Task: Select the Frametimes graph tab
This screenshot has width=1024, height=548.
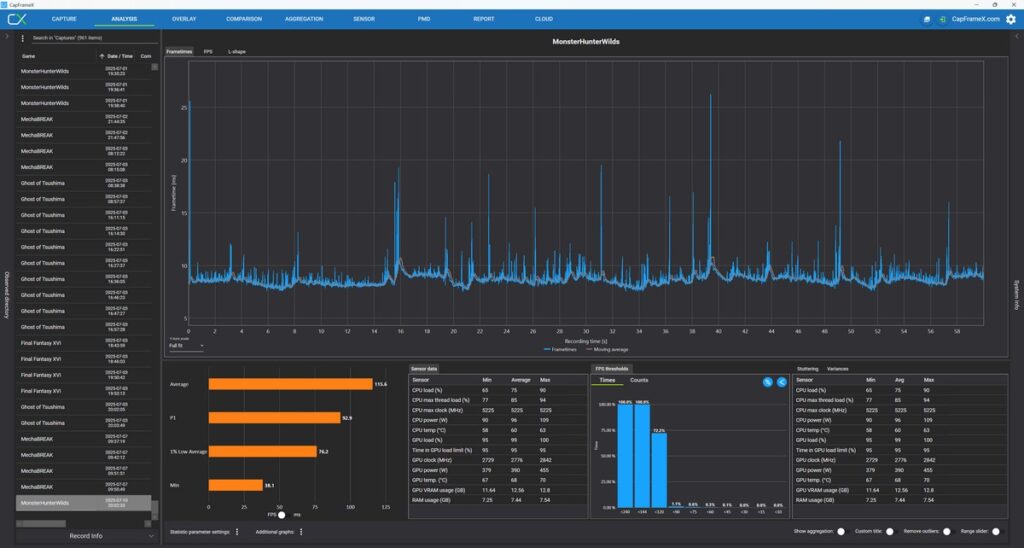Action: coord(179,52)
